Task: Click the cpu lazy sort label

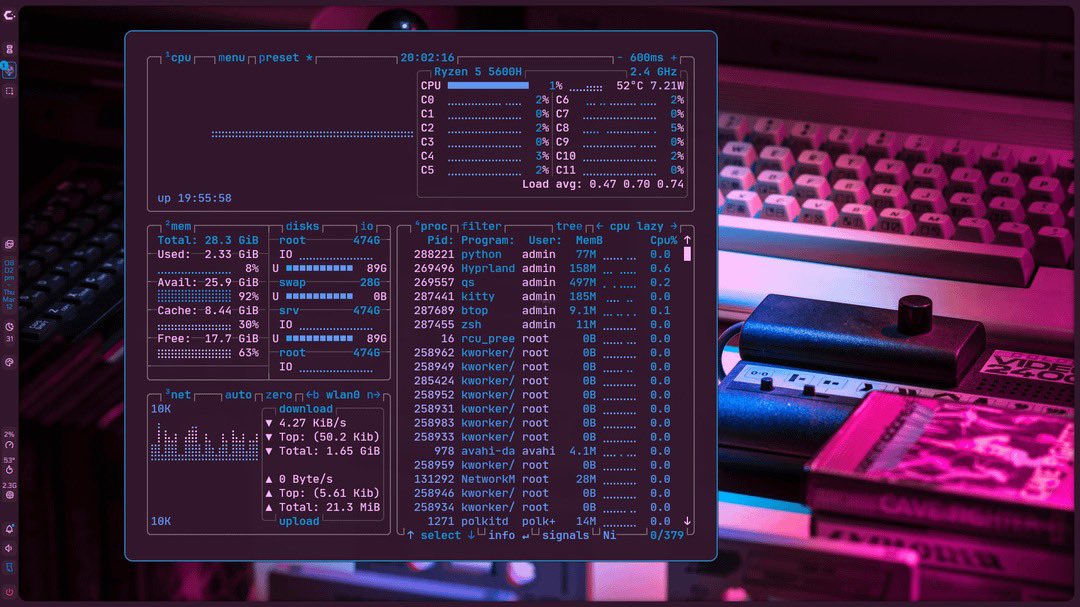Action: point(636,226)
